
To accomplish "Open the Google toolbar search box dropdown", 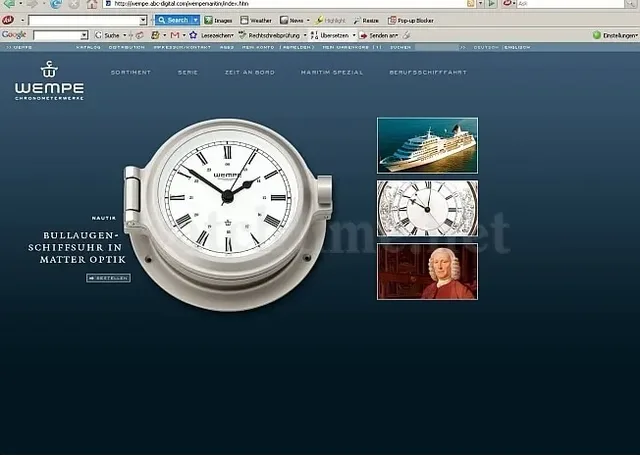I will 84,36.
